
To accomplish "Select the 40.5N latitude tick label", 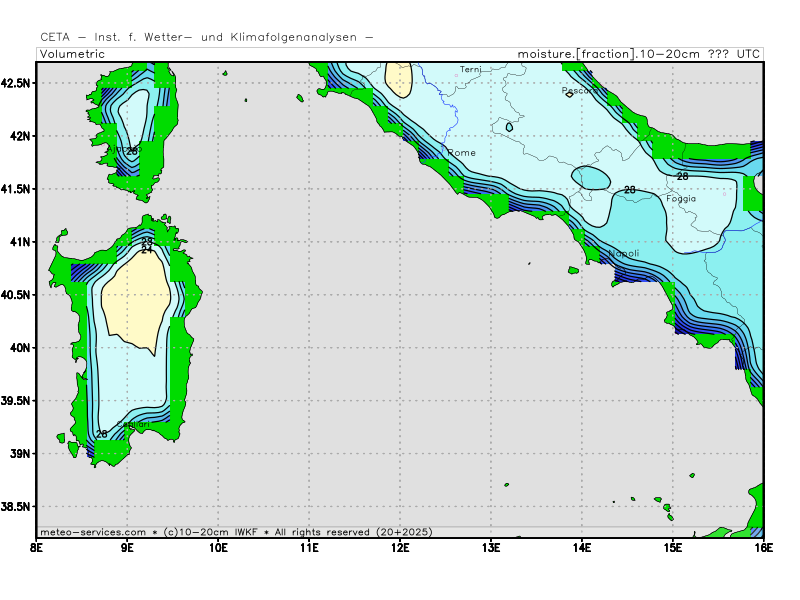I will [x=17, y=295].
